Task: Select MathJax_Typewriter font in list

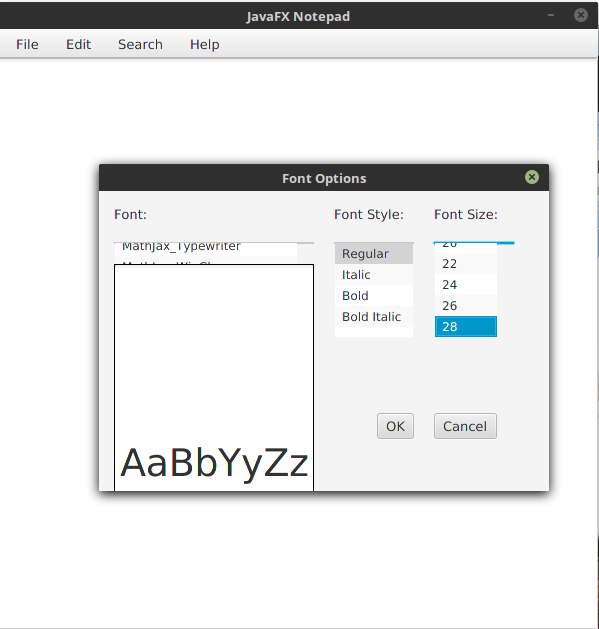Action: point(206,249)
